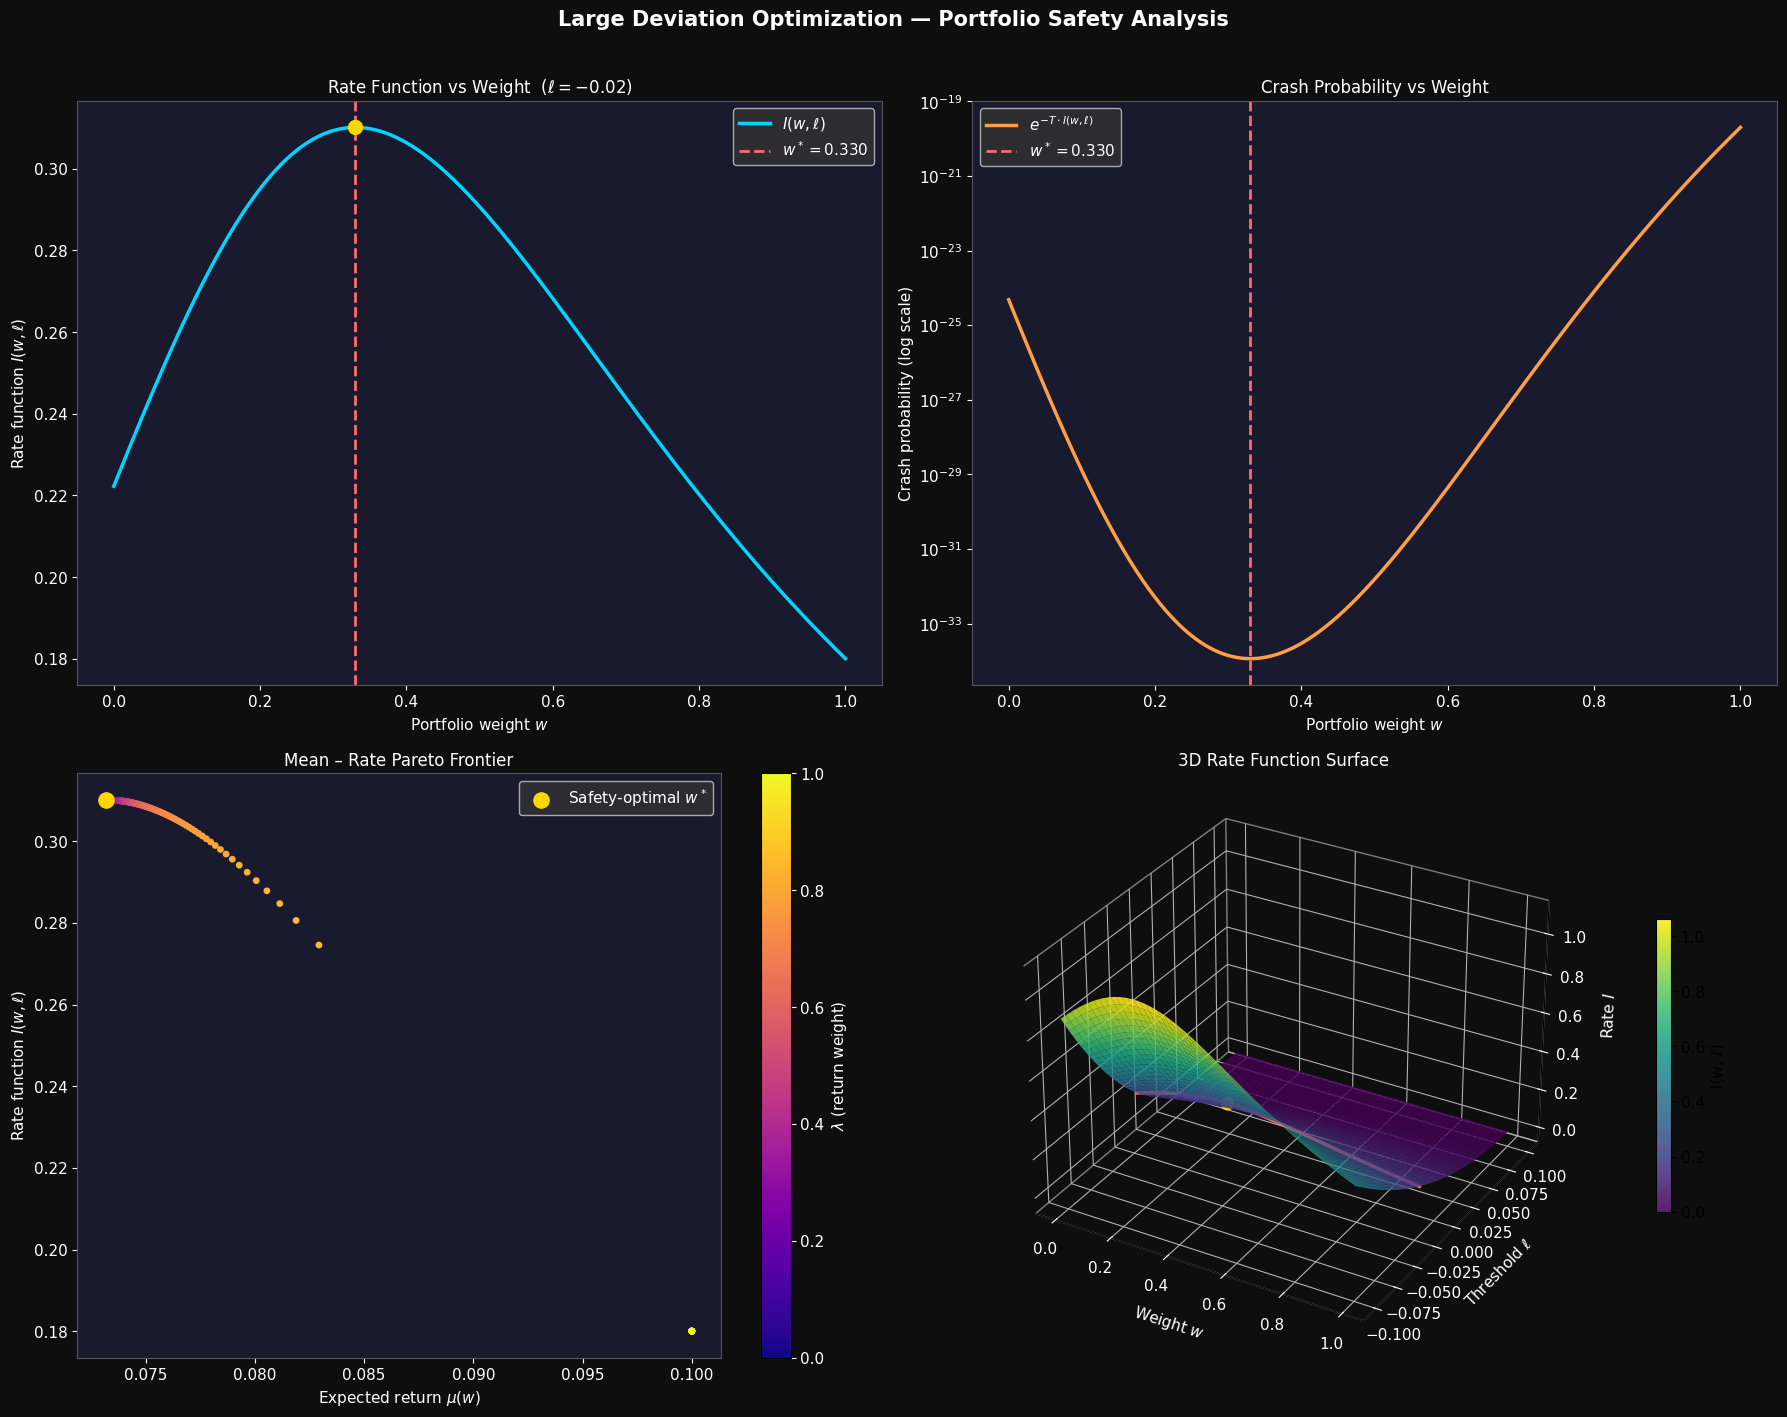This screenshot has height=1417, width=1787.
Task: Click the Expected return μ(w) axis label
Action: click(x=399, y=1397)
